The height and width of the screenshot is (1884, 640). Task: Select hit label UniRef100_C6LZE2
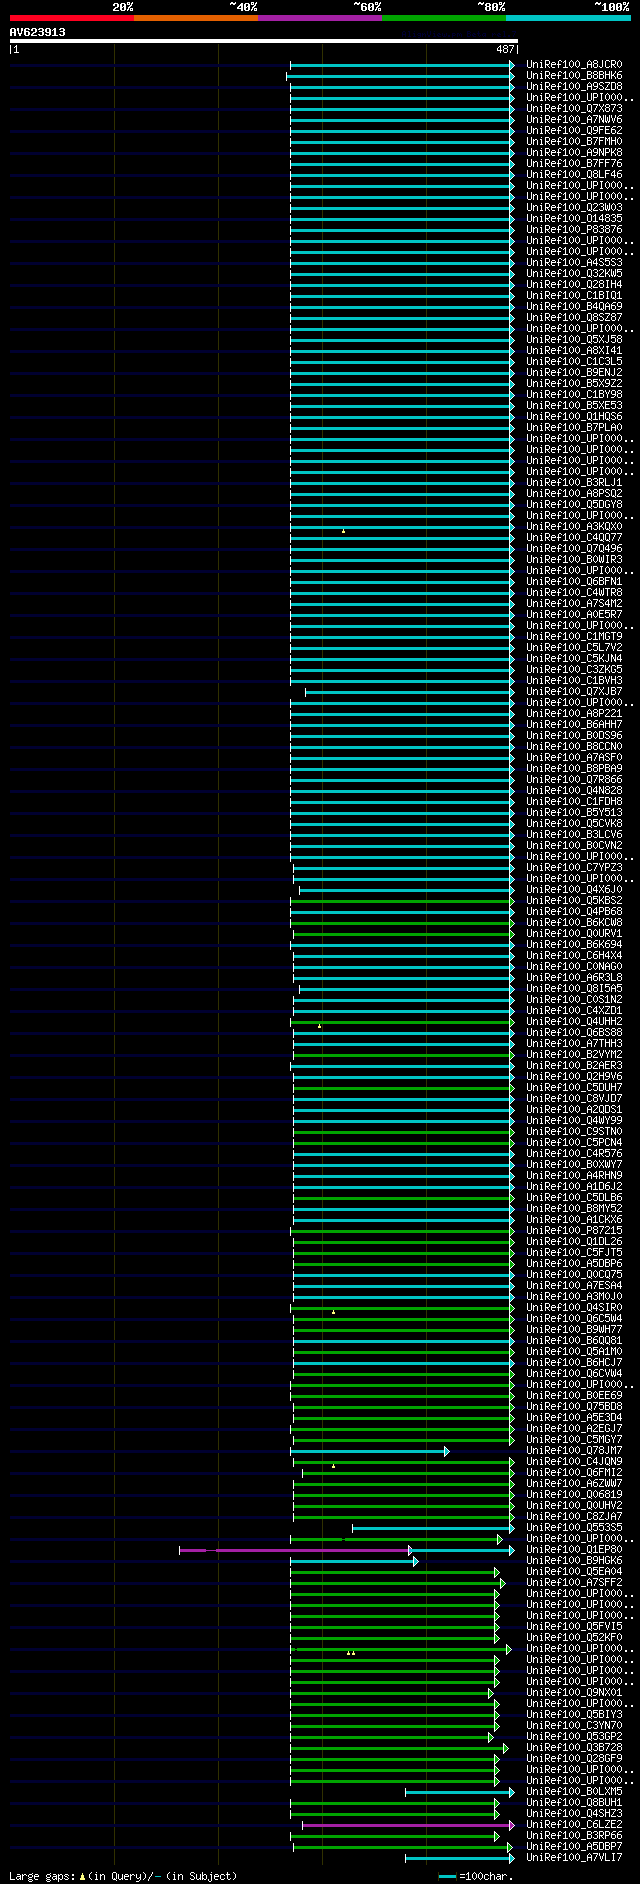click(x=574, y=1825)
